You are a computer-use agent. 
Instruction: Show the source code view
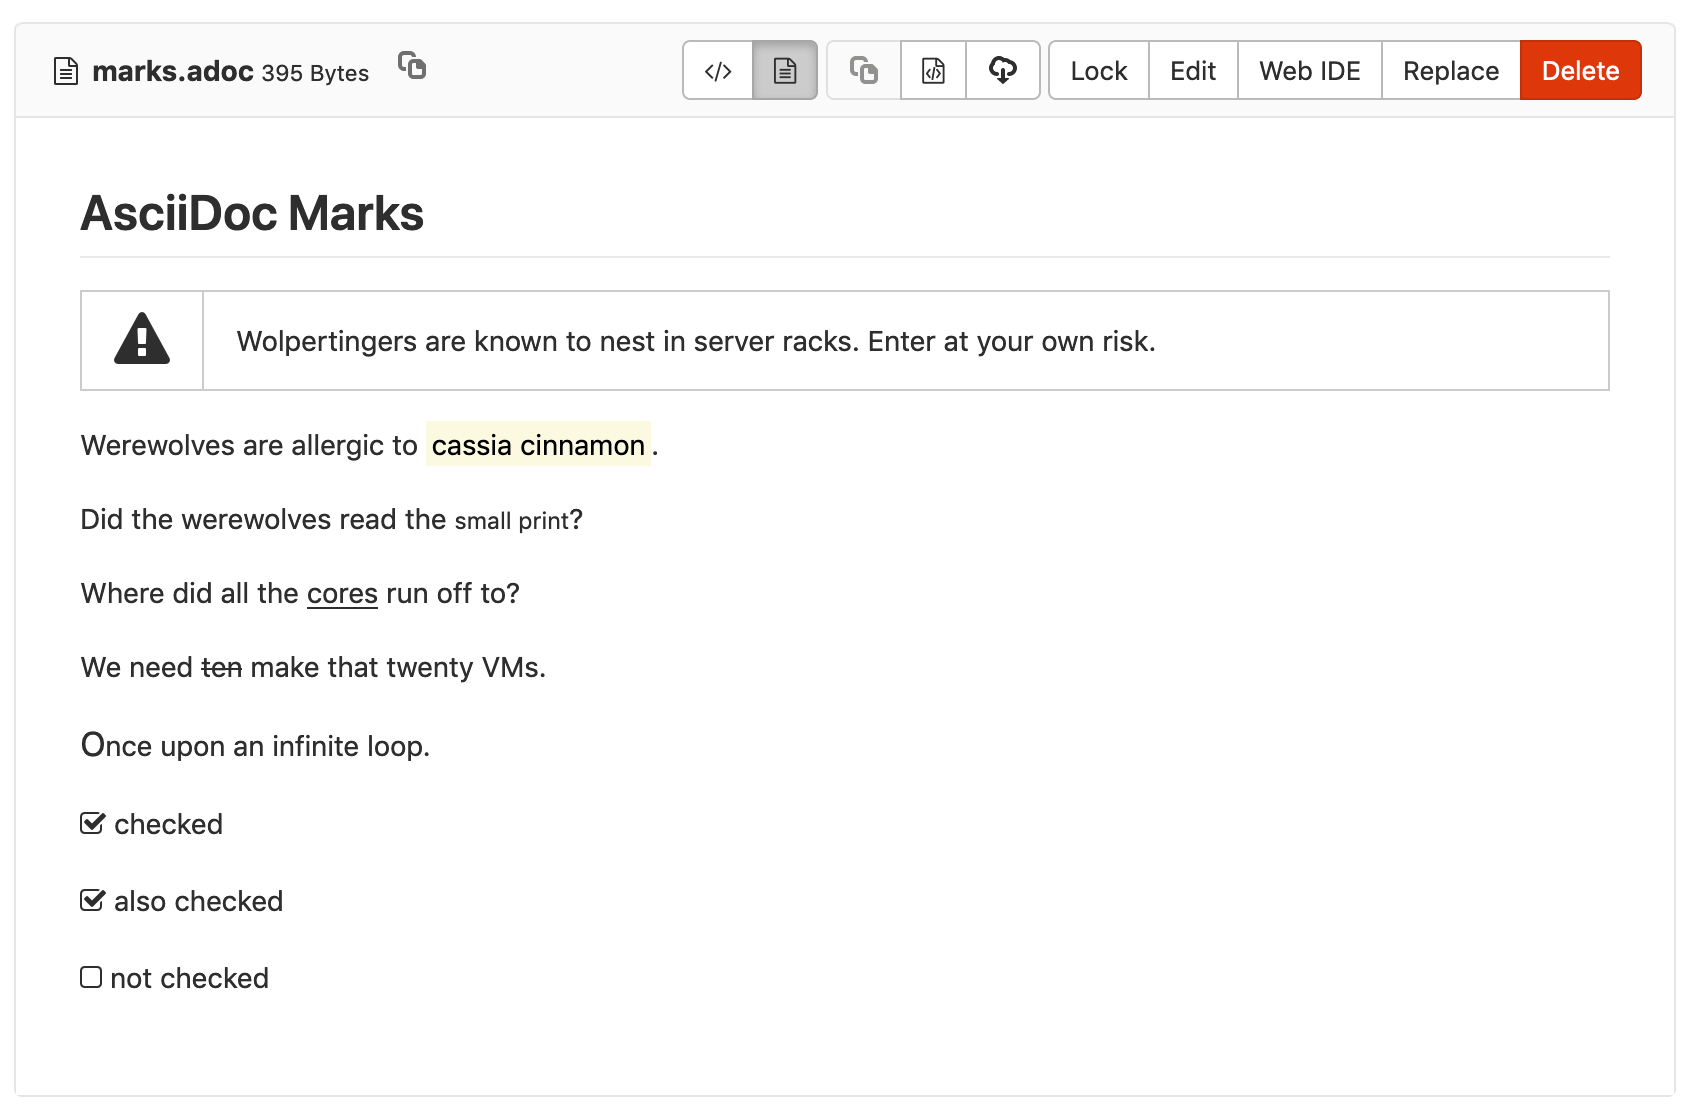click(x=718, y=71)
